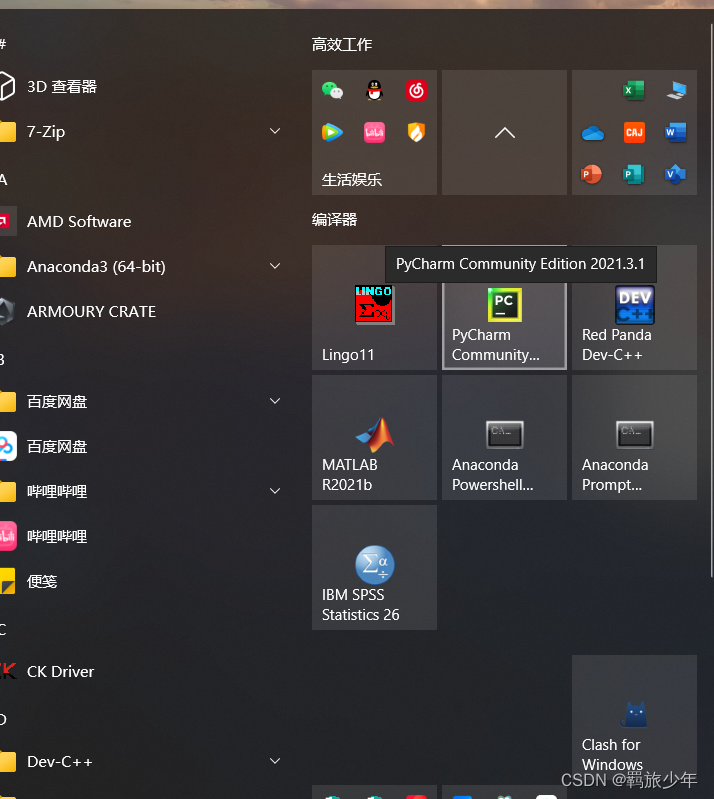Screen dimensions: 714x799
Task: Launch Publisher from the office folder tile
Action: [633, 174]
